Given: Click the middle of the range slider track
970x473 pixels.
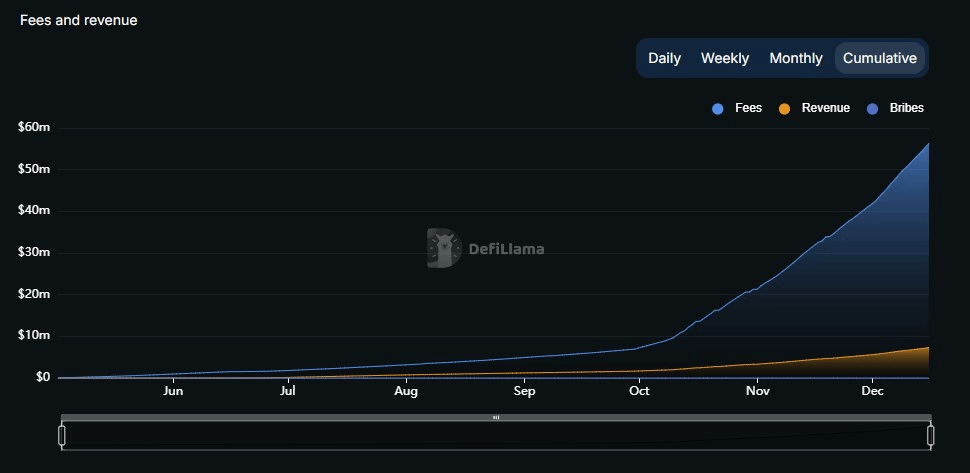Looking at the screenshot, I should click(x=496, y=436).
